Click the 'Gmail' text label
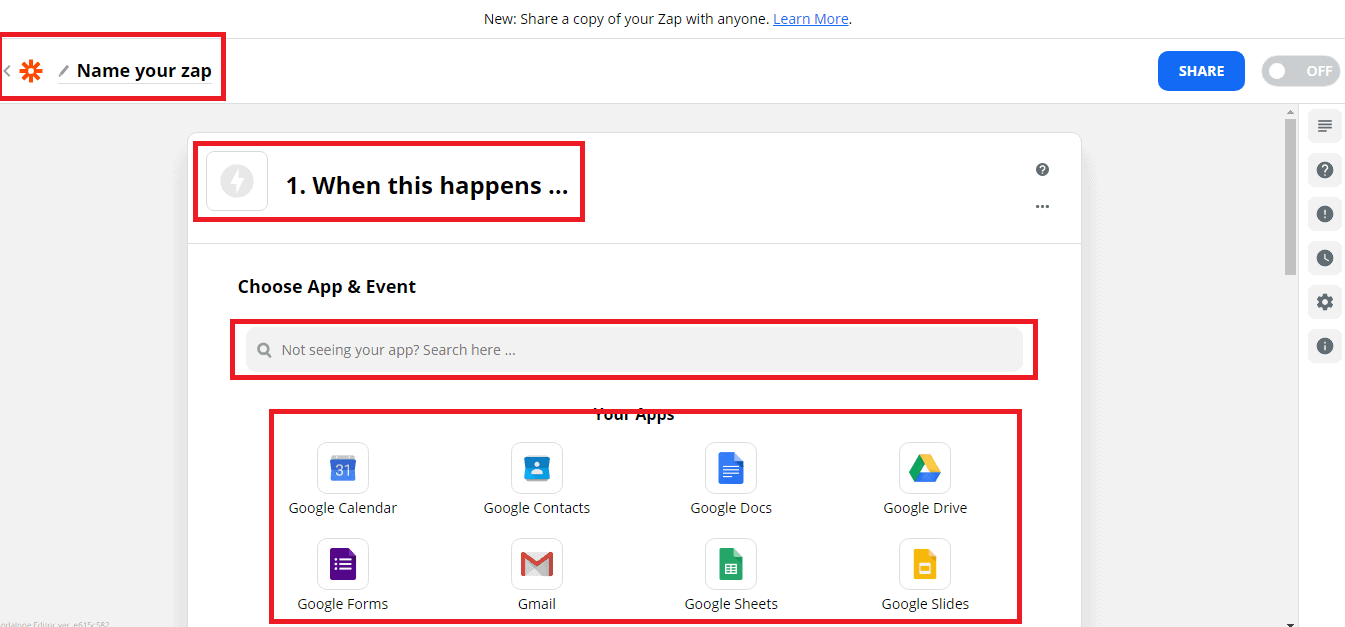1345x627 pixels. point(537,604)
